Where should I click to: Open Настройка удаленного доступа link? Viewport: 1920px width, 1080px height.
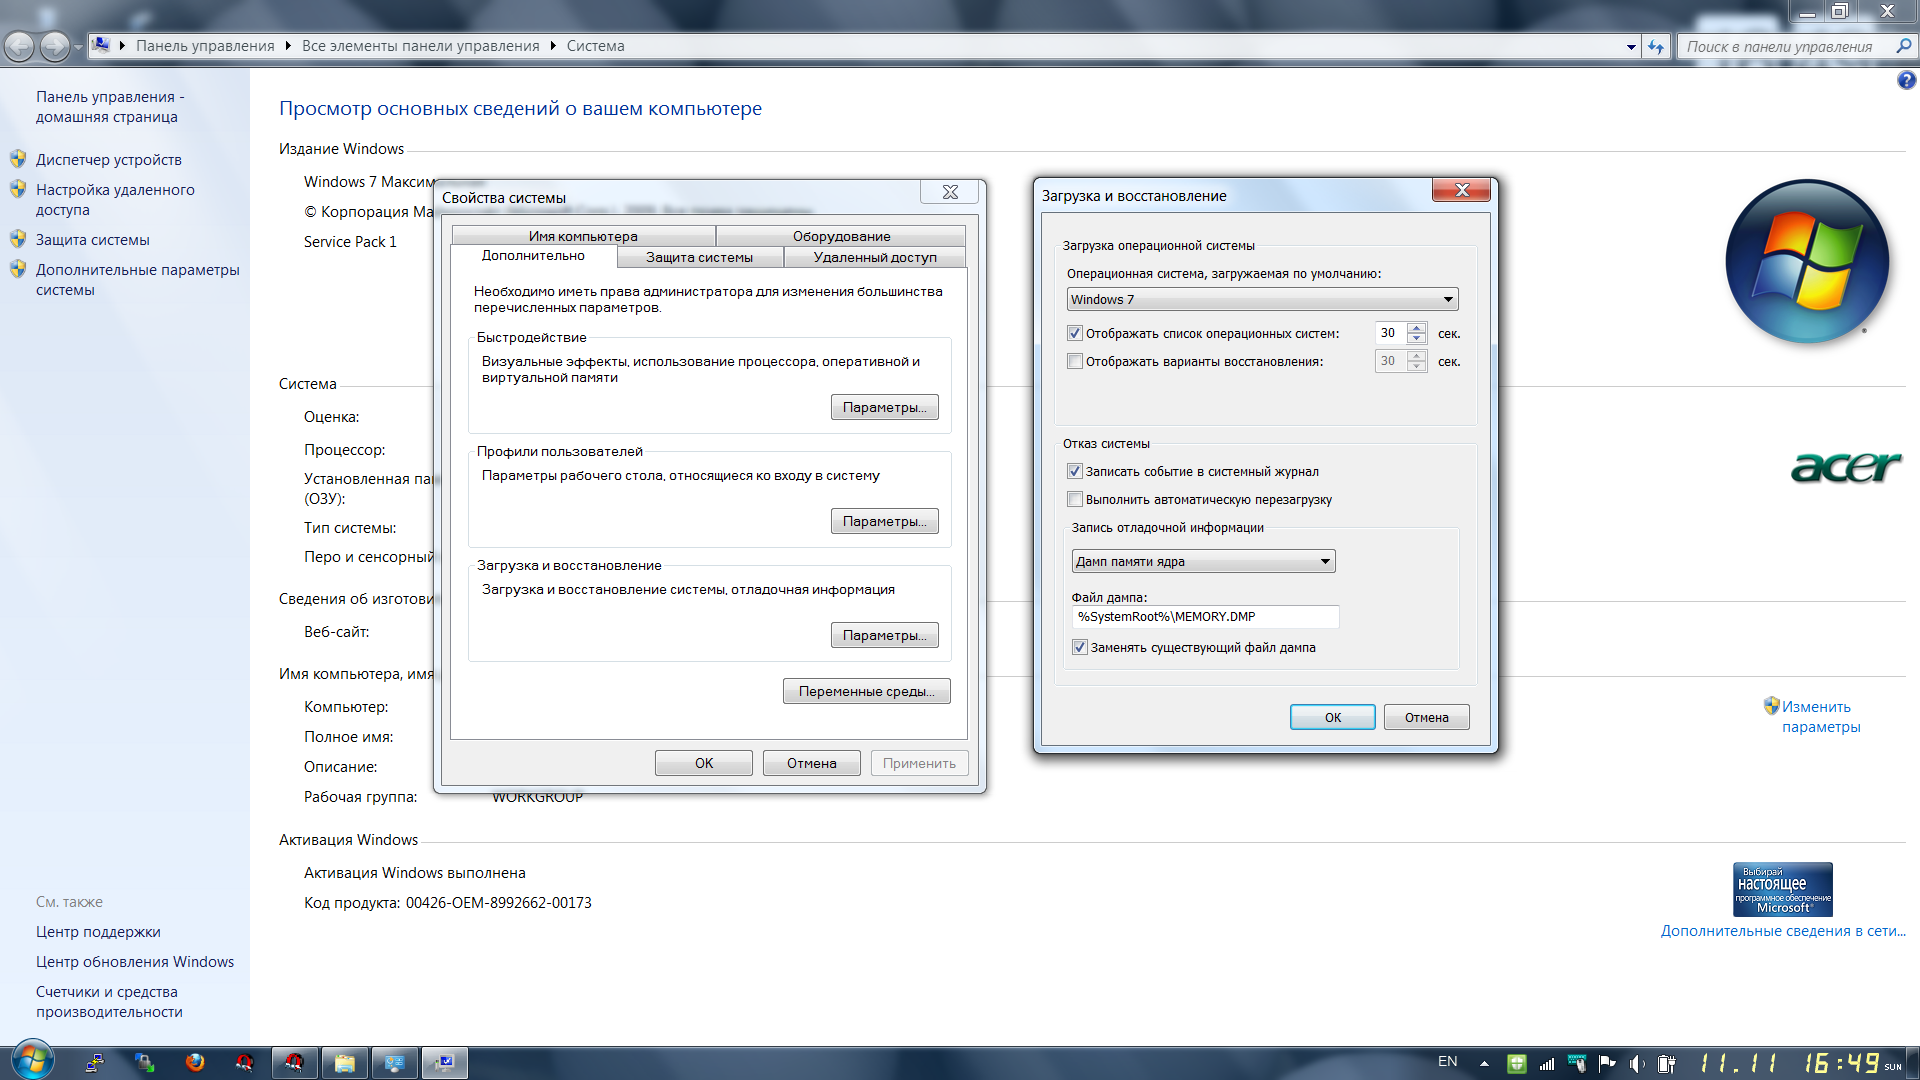[x=115, y=199]
